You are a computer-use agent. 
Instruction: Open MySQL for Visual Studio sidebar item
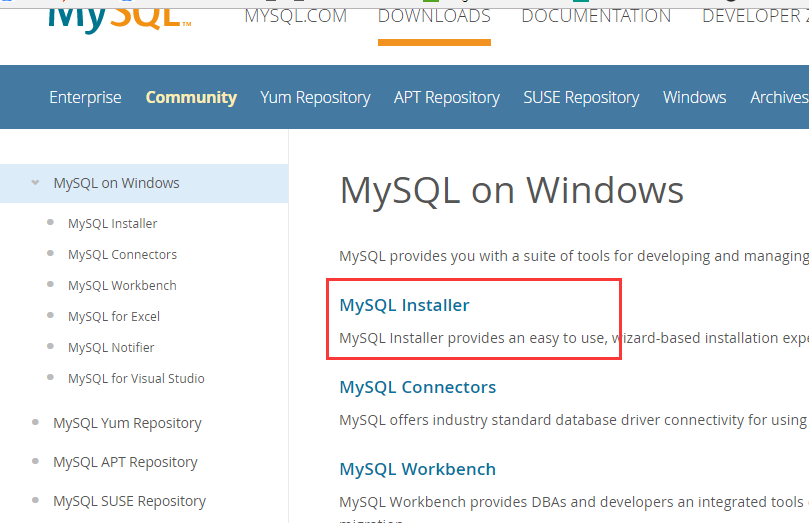coord(136,378)
